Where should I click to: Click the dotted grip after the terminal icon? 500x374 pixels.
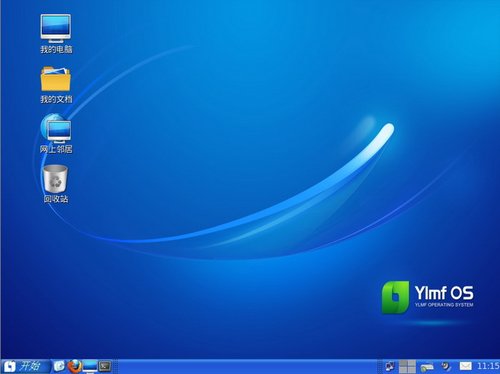pos(115,367)
